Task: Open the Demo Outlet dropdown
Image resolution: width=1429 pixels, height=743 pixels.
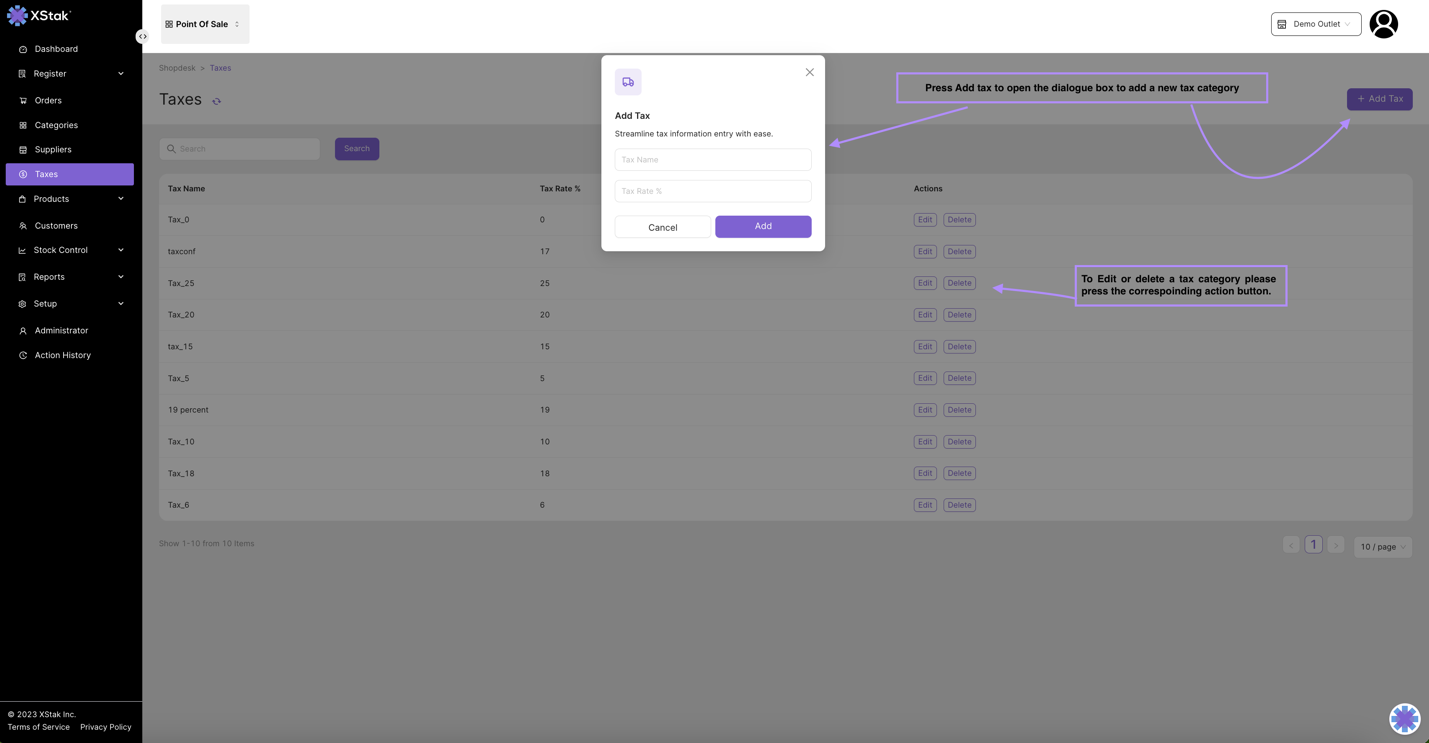Action: [x=1315, y=24]
